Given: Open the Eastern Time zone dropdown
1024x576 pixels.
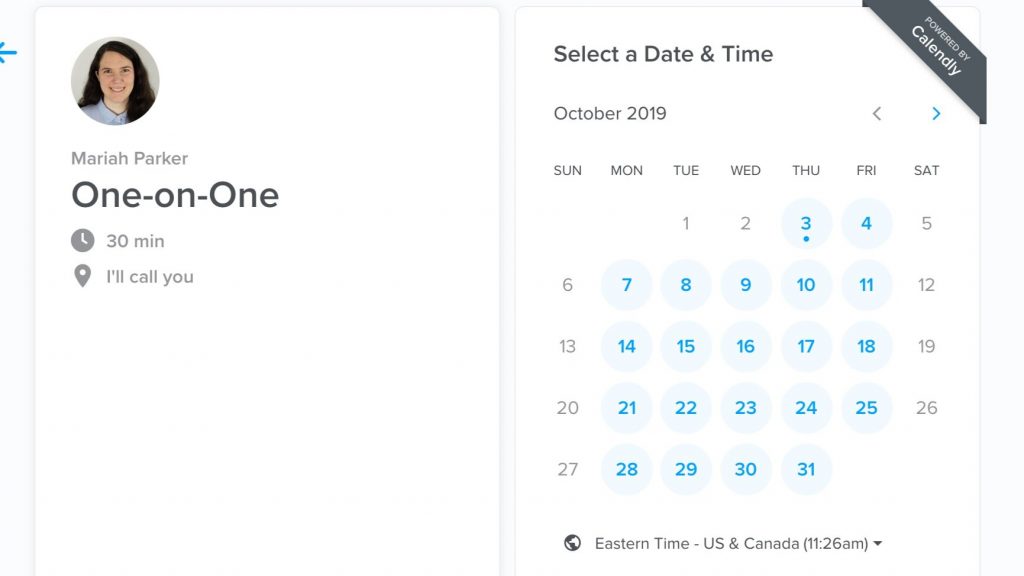Looking at the screenshot, I should 738,543.
